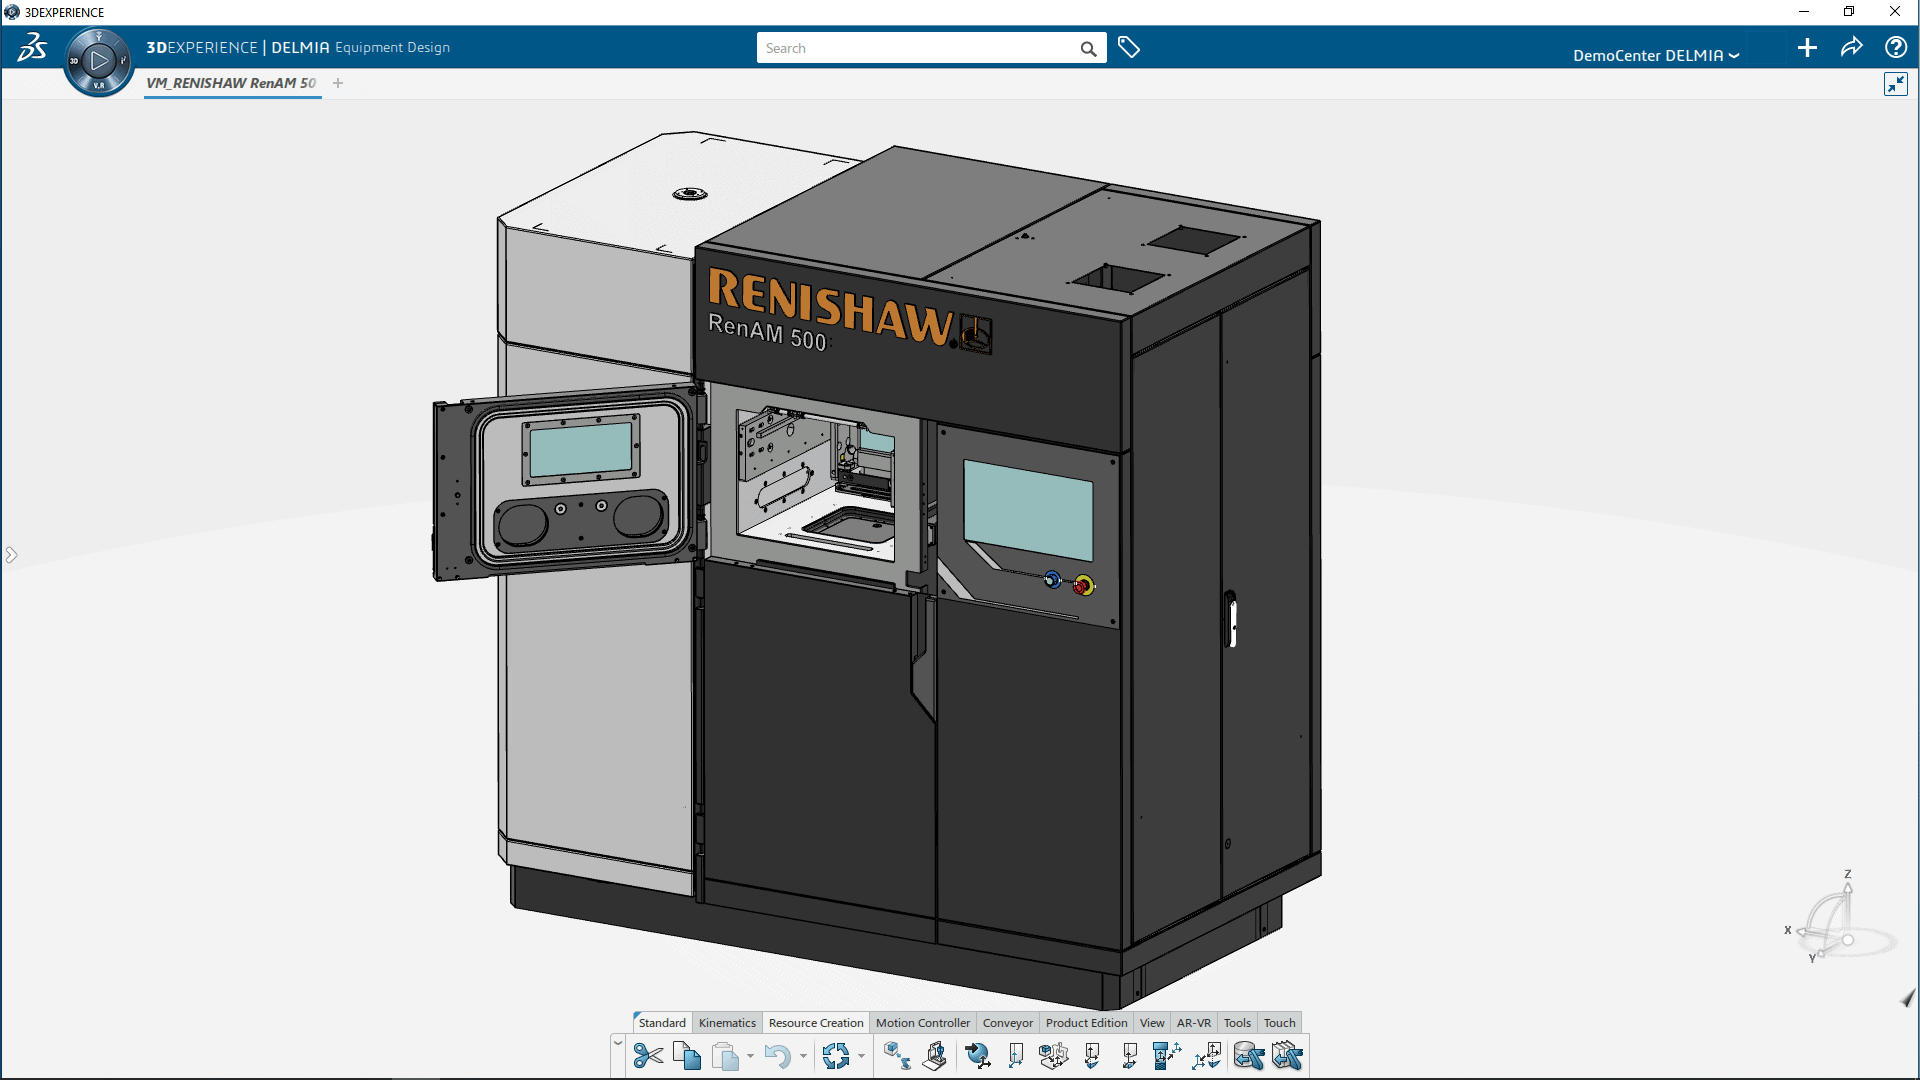Enable fullscreen view toggle
1920x1080 pixels.
[1896, 84]
